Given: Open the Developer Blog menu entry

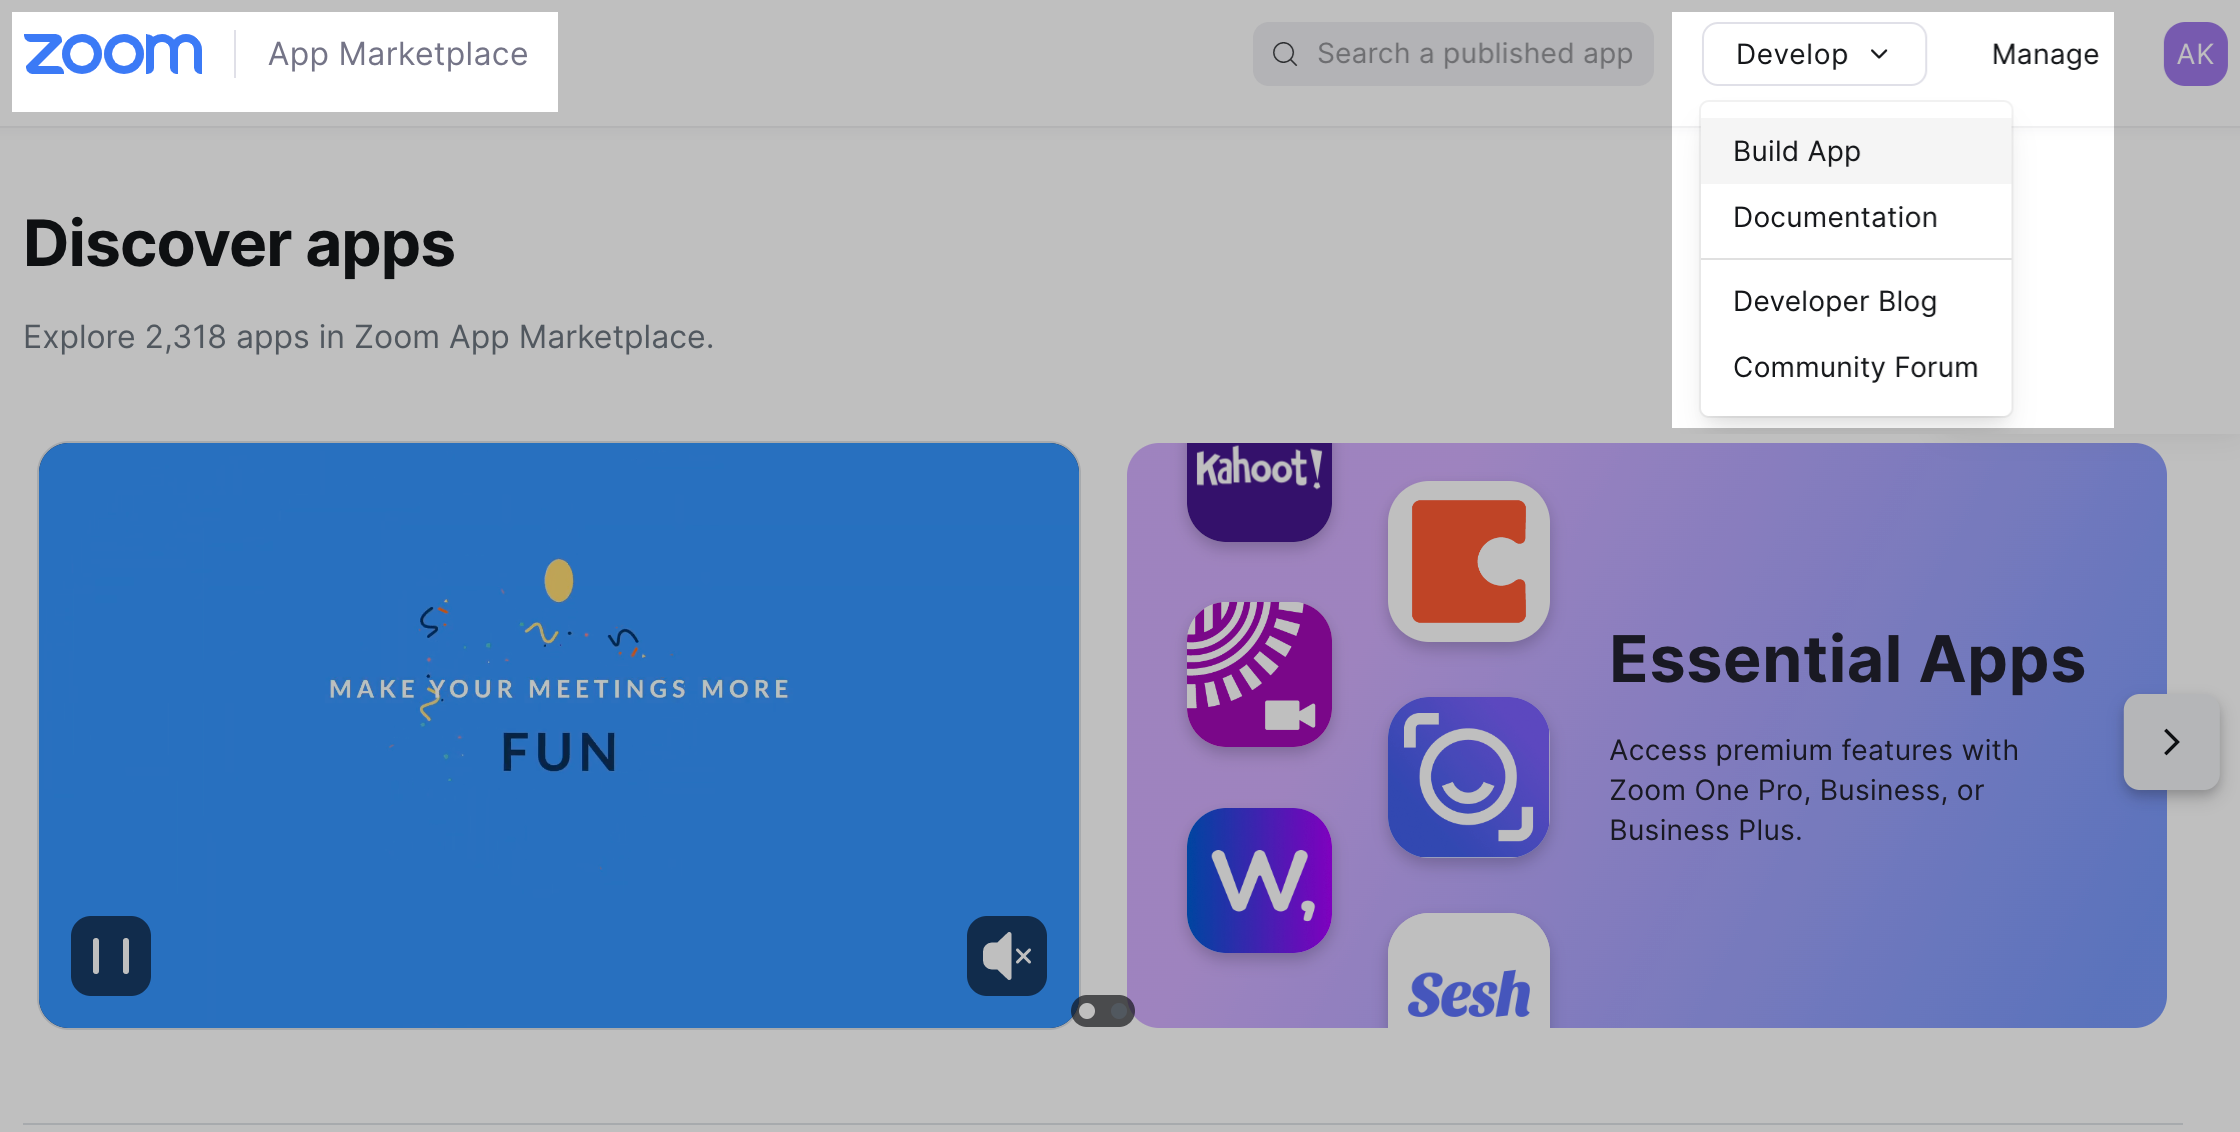Looking at the screenshot, I should 1856,301.
